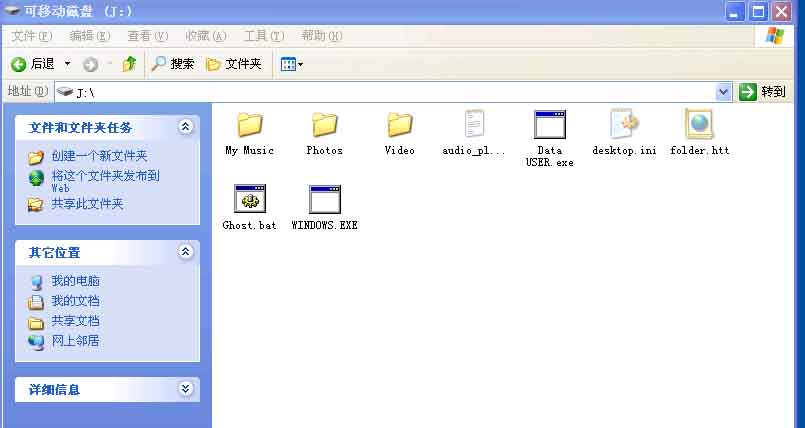Click 共享此文件夹 link
This screenshot has width=805, height=428.
87,204
